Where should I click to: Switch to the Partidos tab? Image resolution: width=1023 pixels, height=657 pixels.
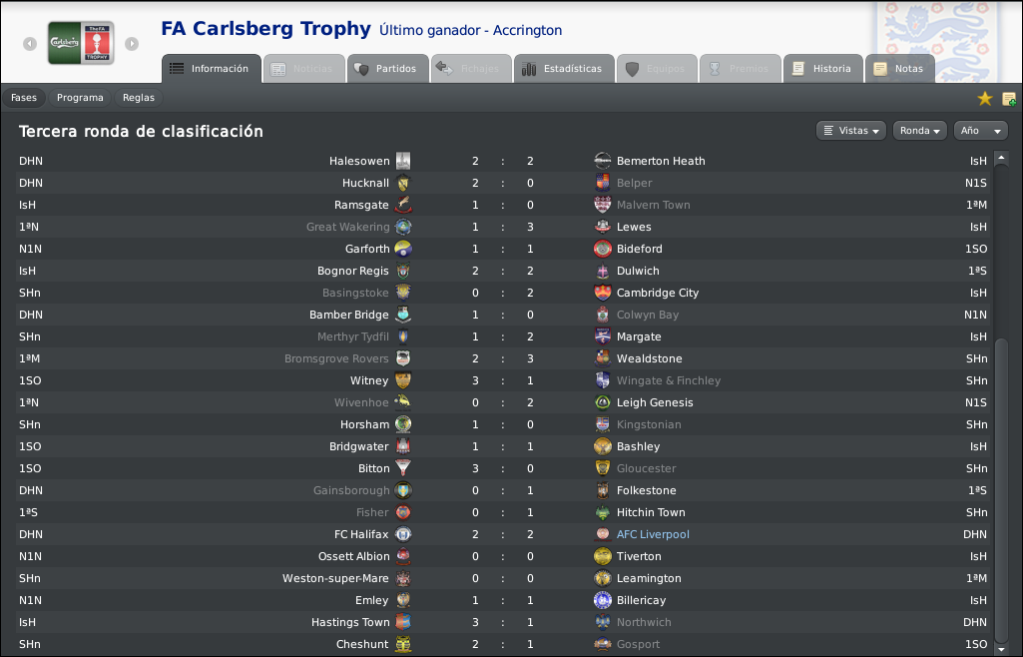click(x=388, y=69)
